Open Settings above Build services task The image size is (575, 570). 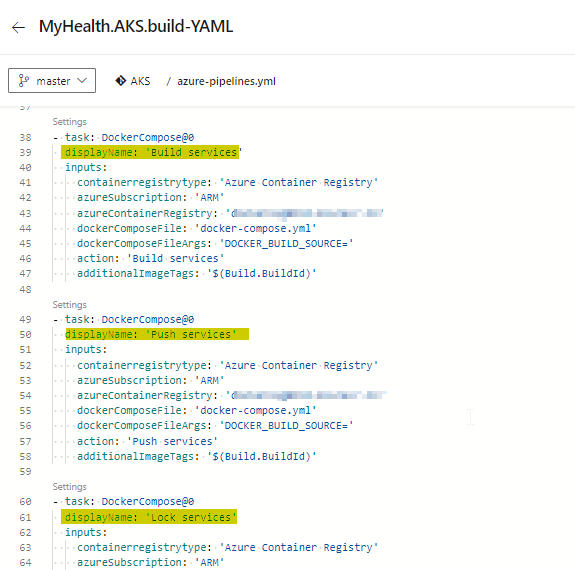tap(69, 122)
